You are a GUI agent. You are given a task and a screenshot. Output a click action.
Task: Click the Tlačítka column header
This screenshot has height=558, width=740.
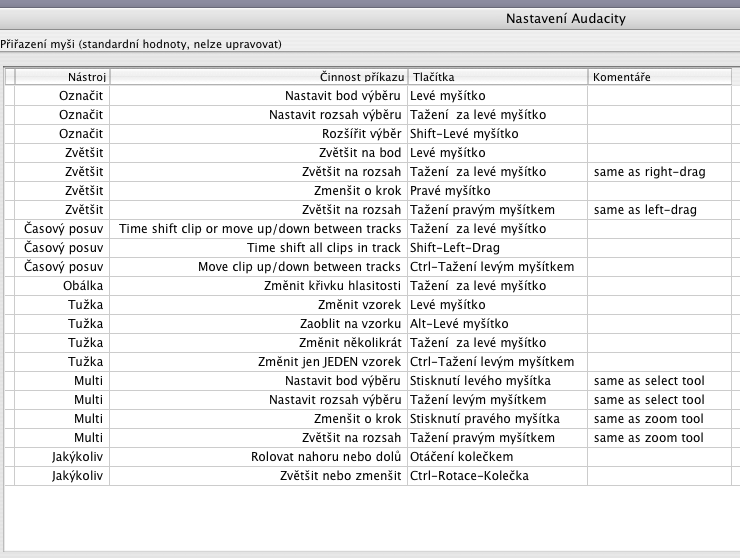click(498, 77)
